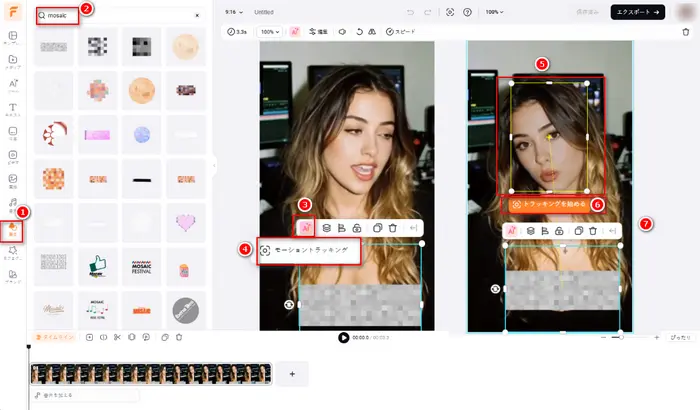Click the preview focus icon in top bar
Image resolution: width=700 pixels, height=410 pixels.
(450, 12)
